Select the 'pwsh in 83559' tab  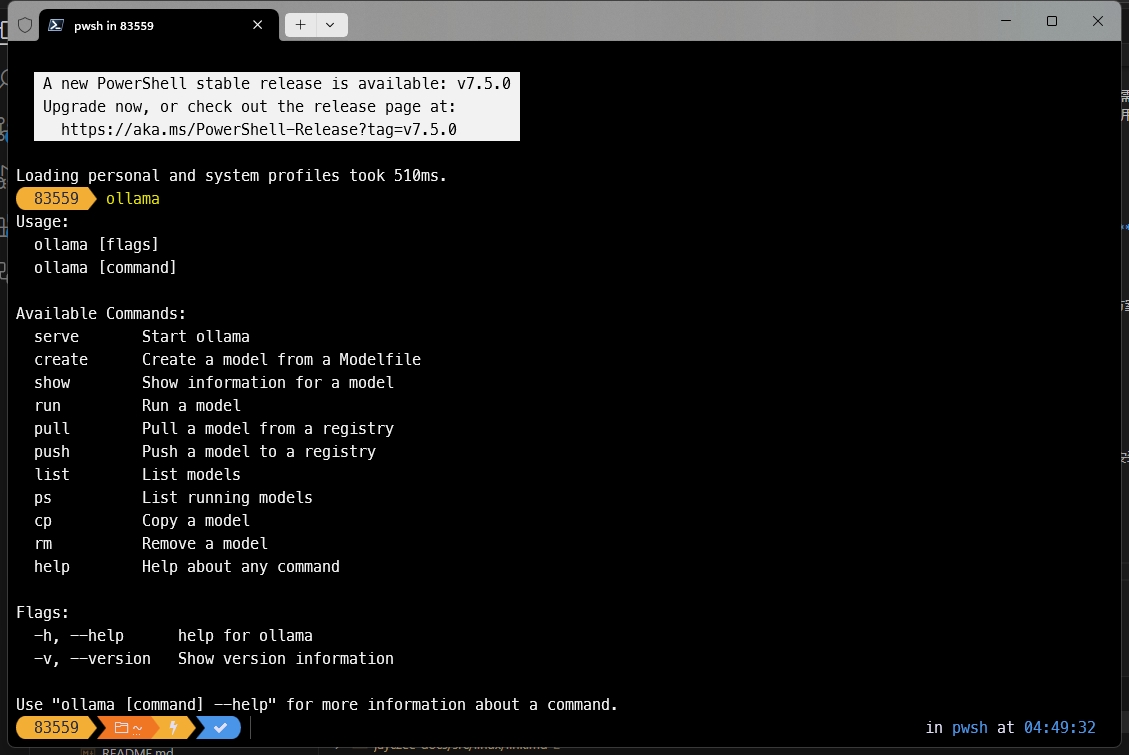[158, 25]
